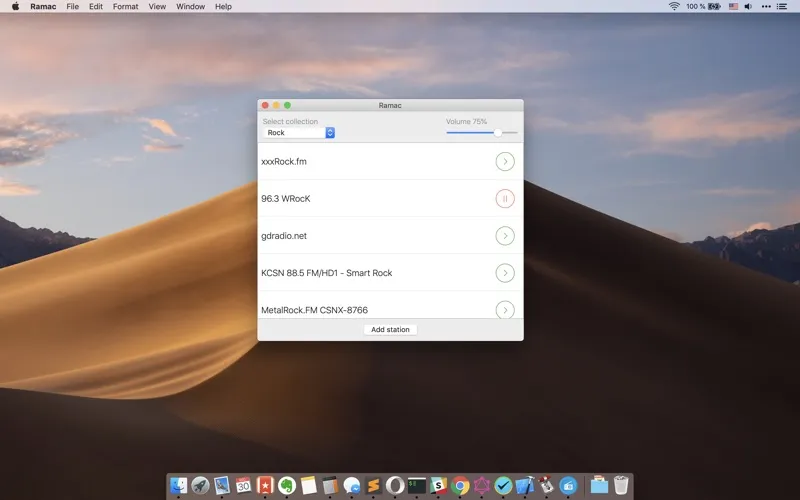Select the MetalRock.FM CSNX-8766 station name
This screenshot has width=800, height=500.
314,310
